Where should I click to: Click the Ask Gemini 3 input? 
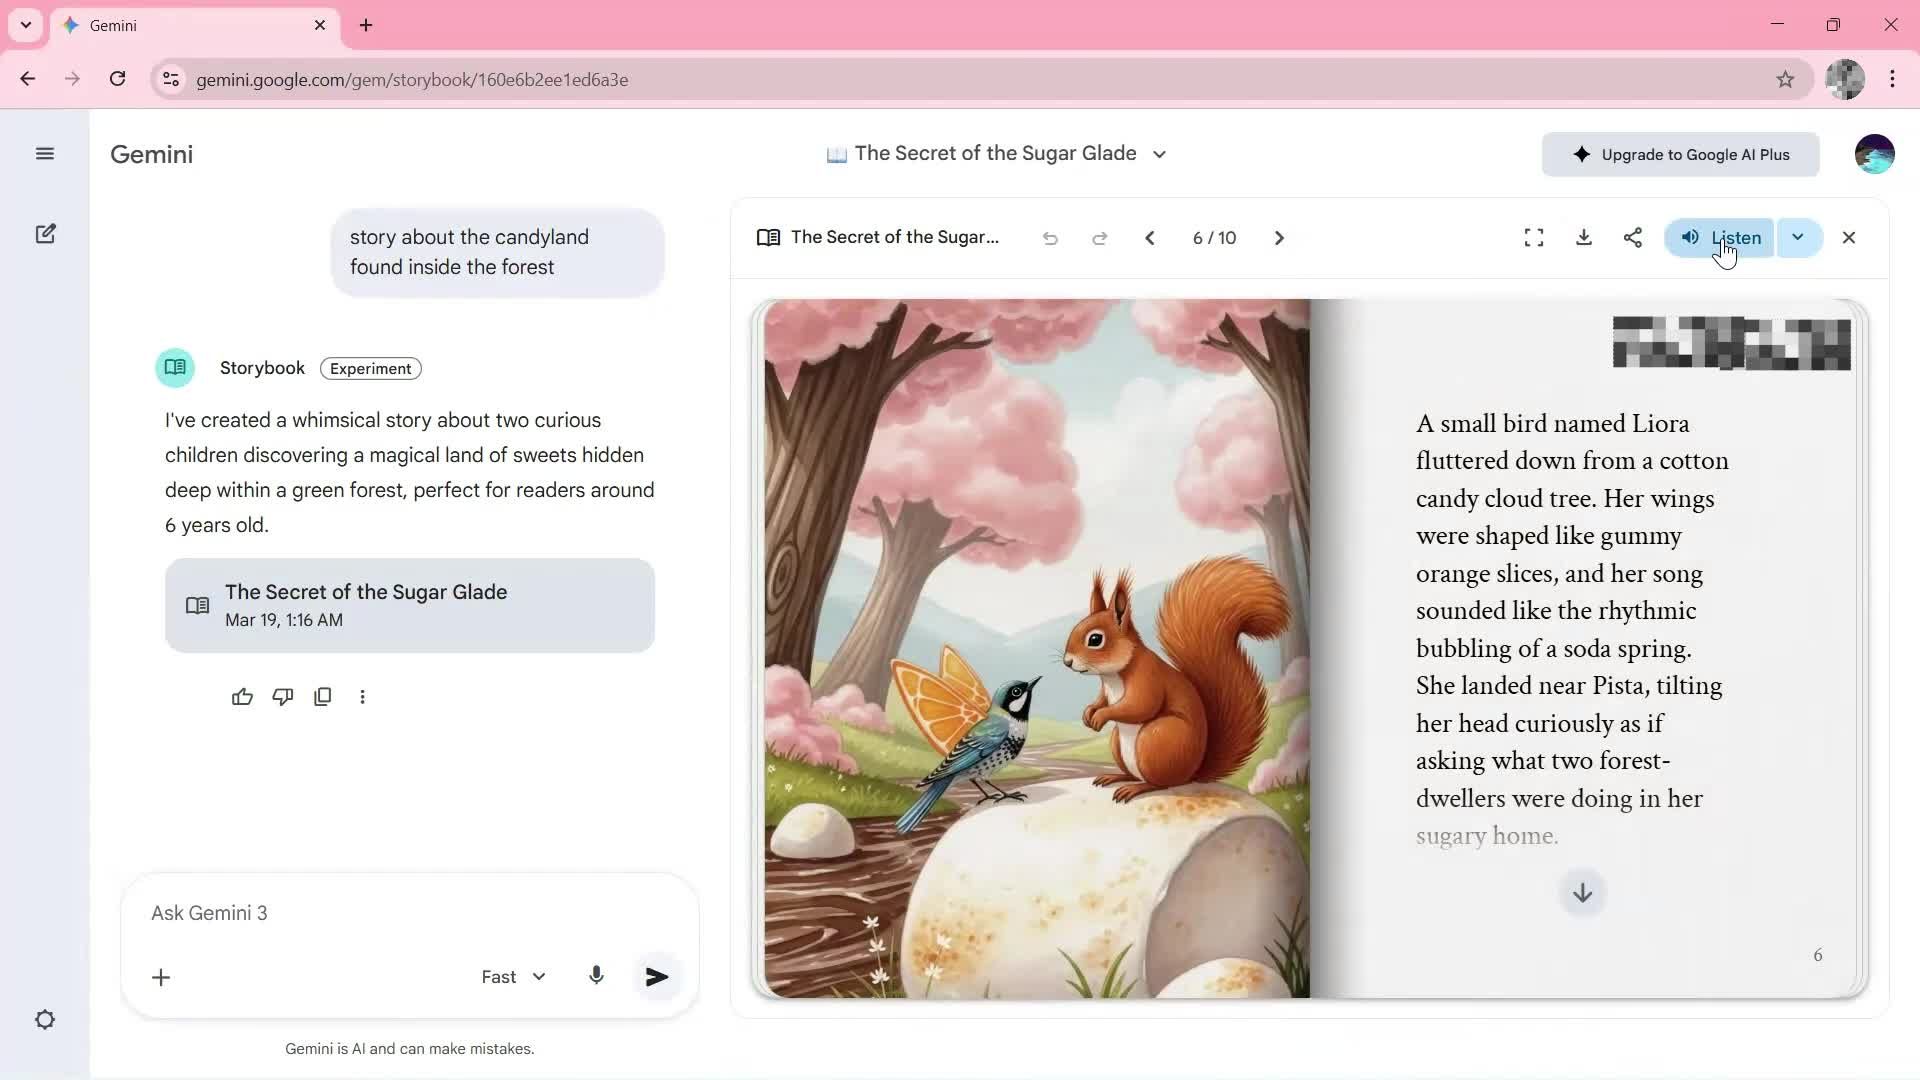point(400,913)
